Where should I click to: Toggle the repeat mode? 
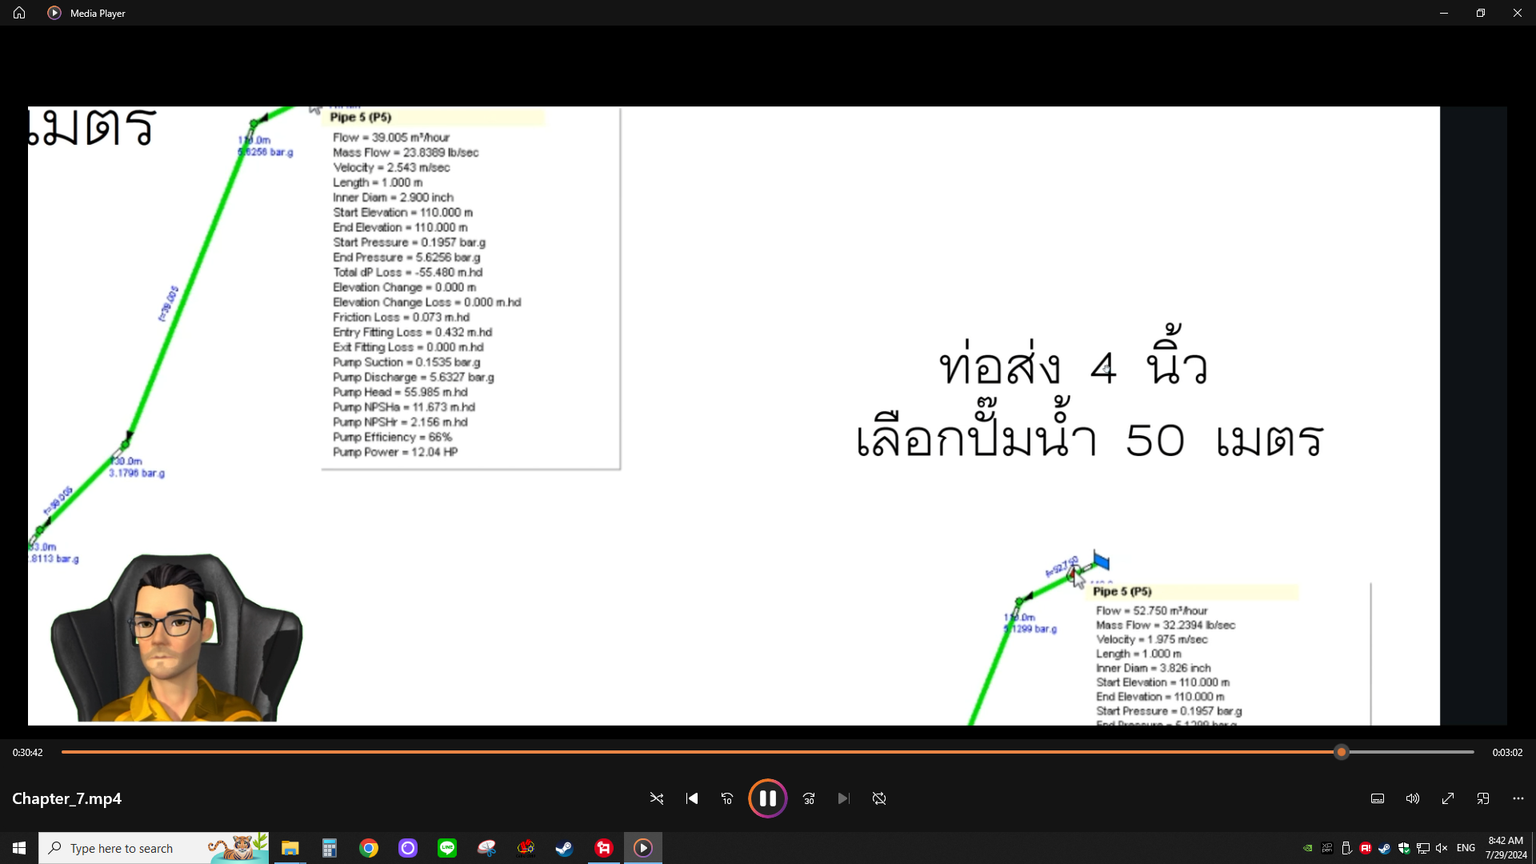coord(879,798)
